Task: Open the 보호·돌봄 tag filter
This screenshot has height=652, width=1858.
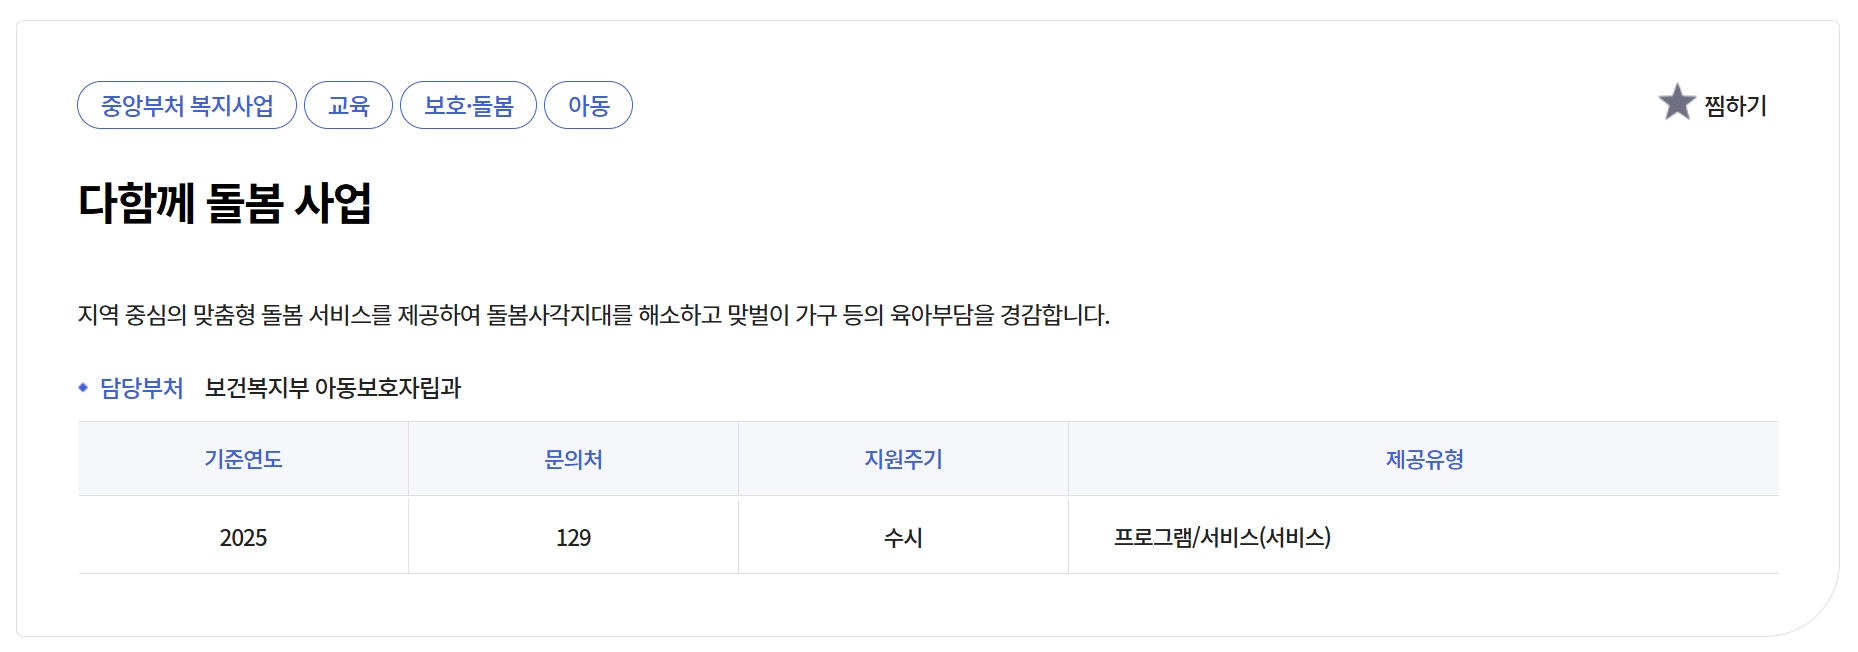Action: 470,104
